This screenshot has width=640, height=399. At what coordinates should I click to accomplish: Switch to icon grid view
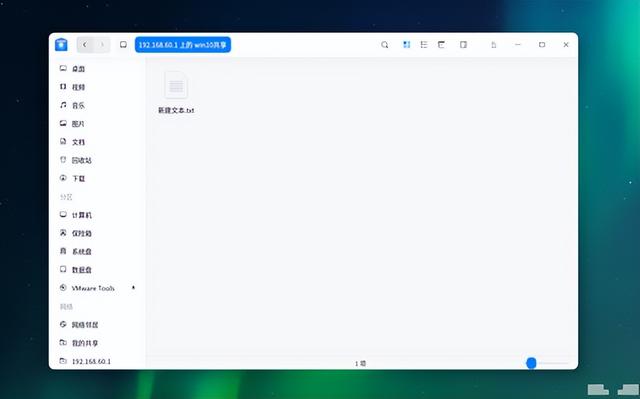point(407,44)
